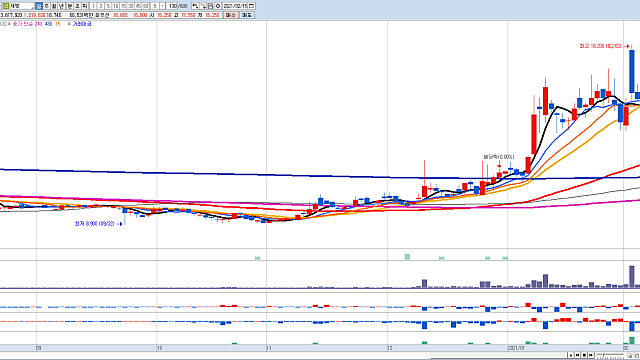
Task: Click the custom interval value field showing 5
Action: click(155, 6)
